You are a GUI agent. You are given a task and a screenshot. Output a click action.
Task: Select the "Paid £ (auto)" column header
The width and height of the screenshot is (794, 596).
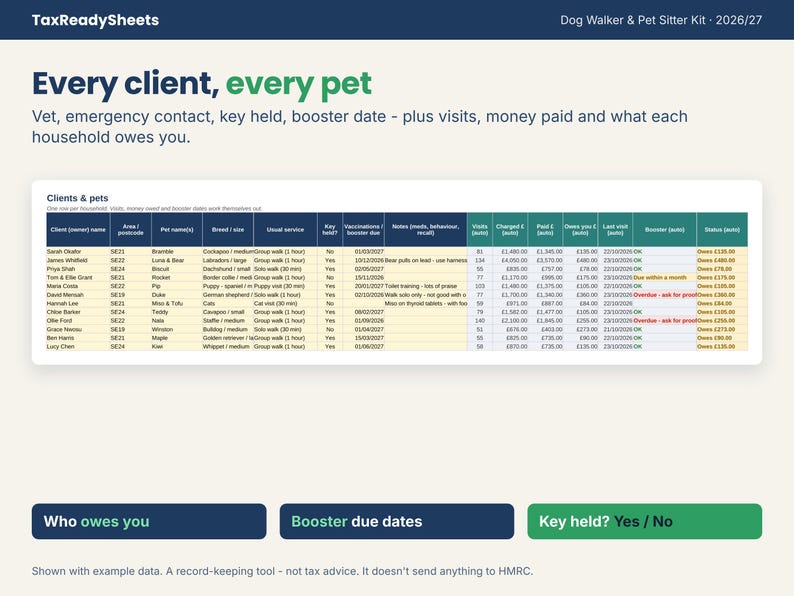[x=545, y=229]
